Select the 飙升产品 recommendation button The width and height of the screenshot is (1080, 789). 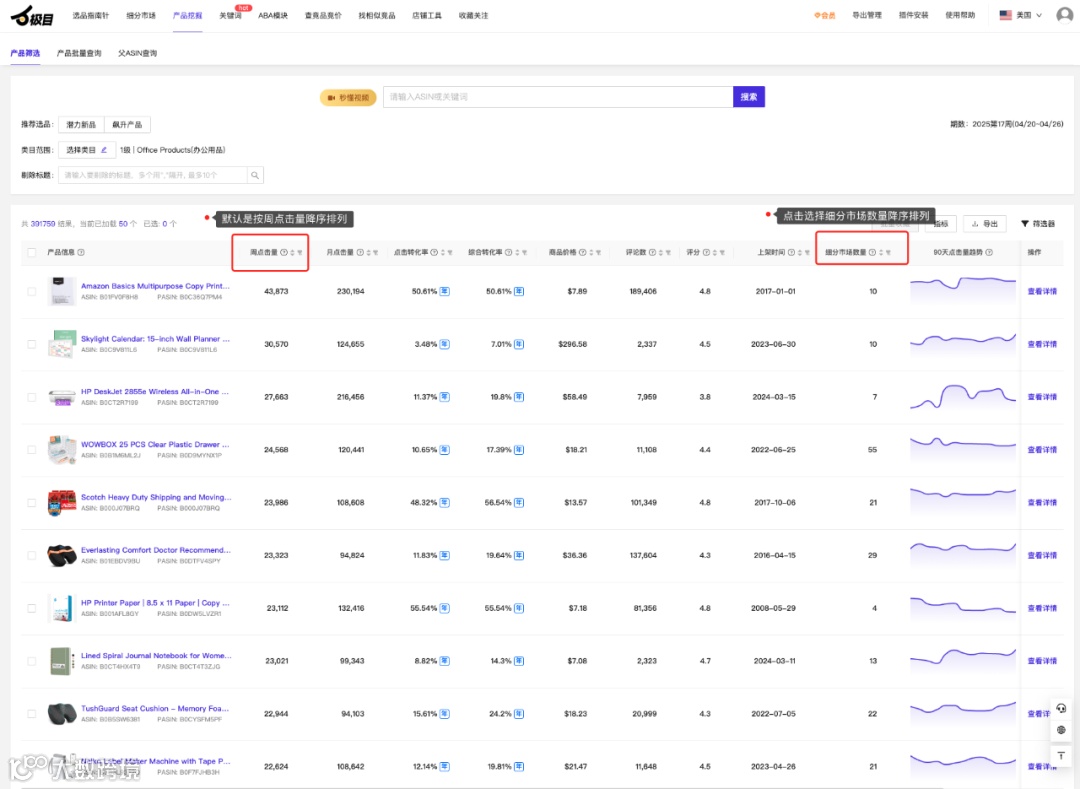pyautogui.click(x=127, y=125)
